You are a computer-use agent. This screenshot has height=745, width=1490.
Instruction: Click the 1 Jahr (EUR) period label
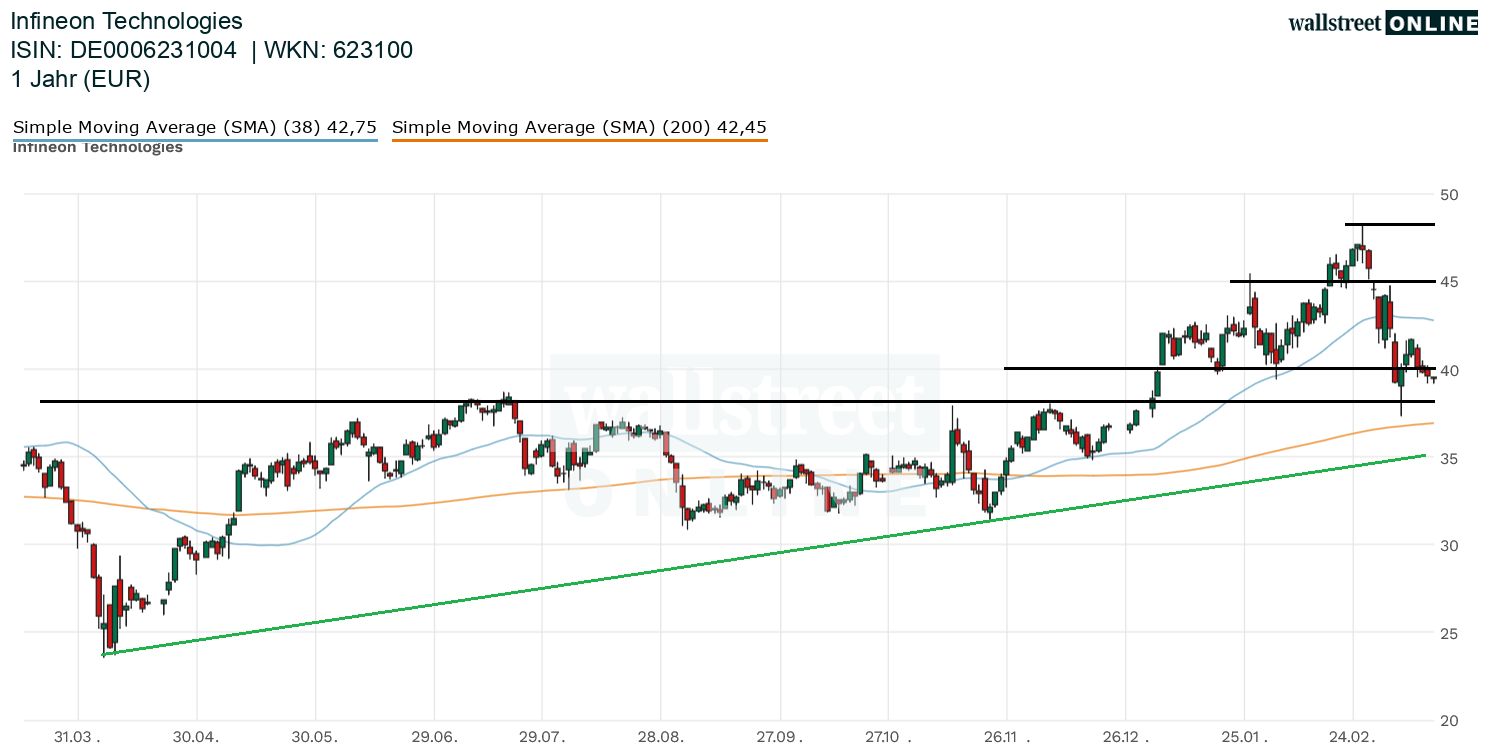point(81,80)
